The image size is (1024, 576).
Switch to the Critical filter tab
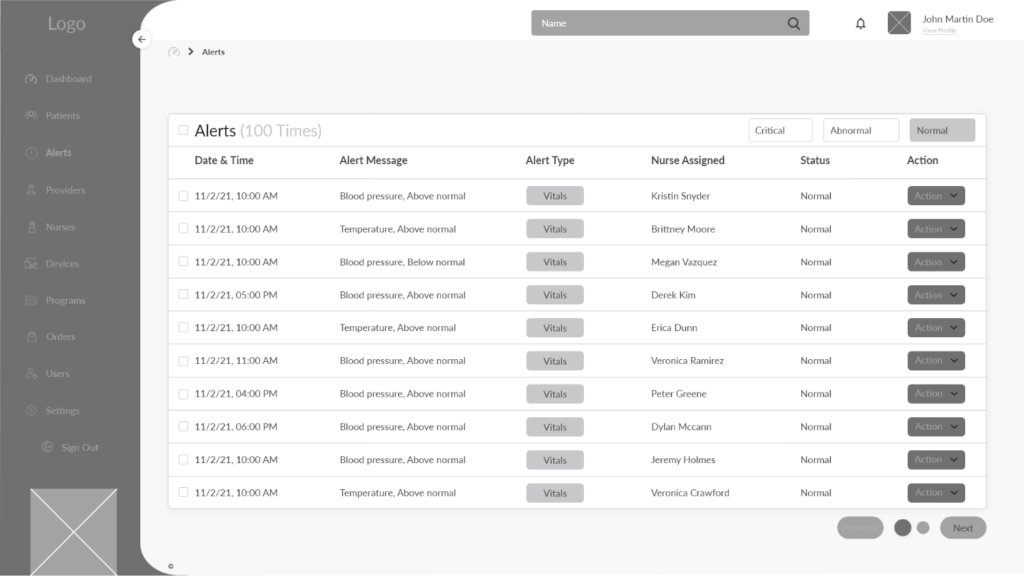(780, 129)
